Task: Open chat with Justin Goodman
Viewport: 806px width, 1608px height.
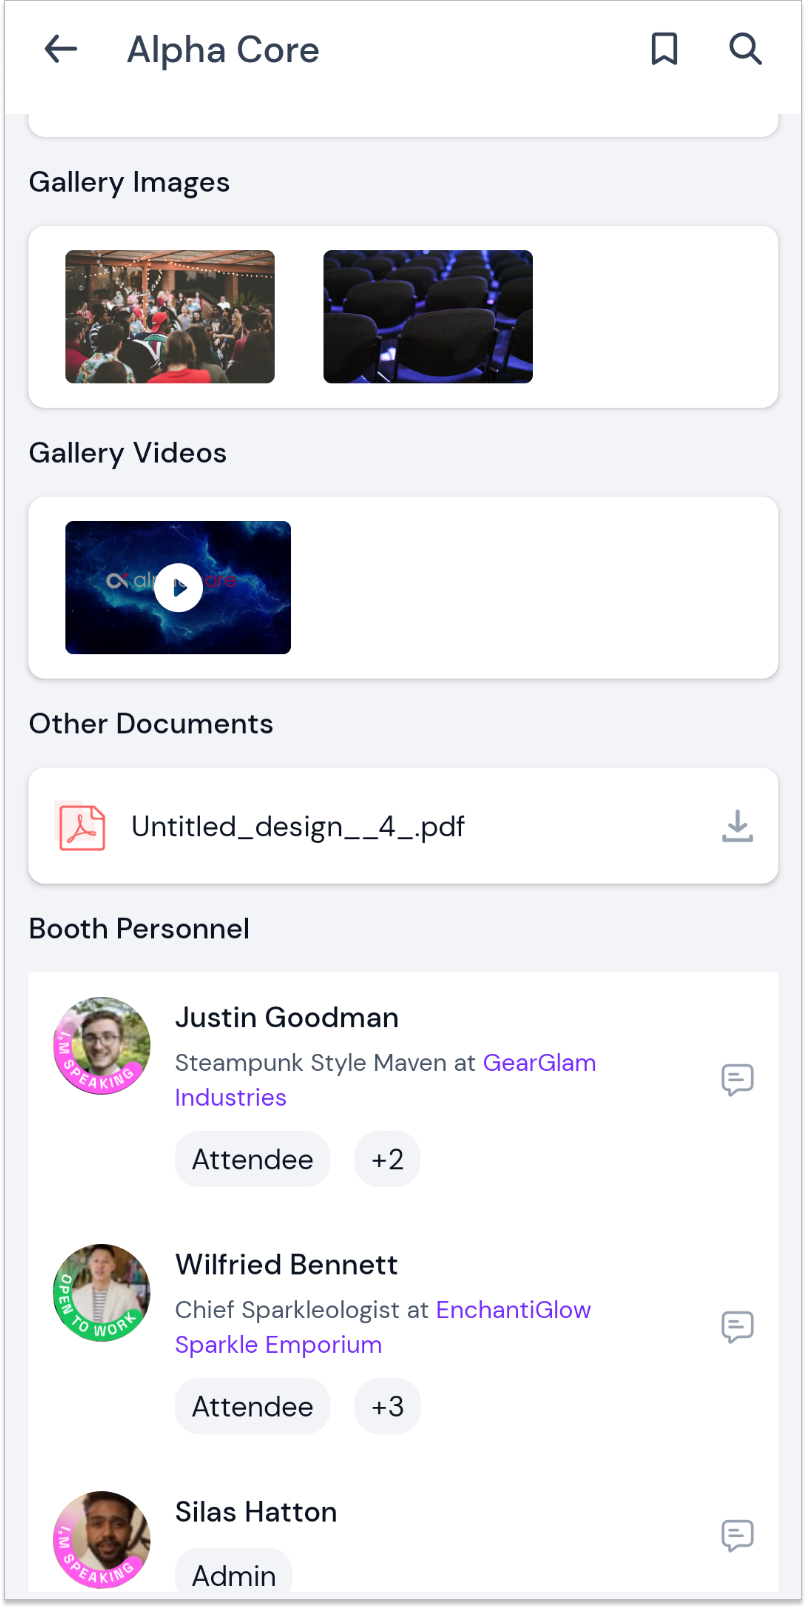Action: tap(737, 1080)
